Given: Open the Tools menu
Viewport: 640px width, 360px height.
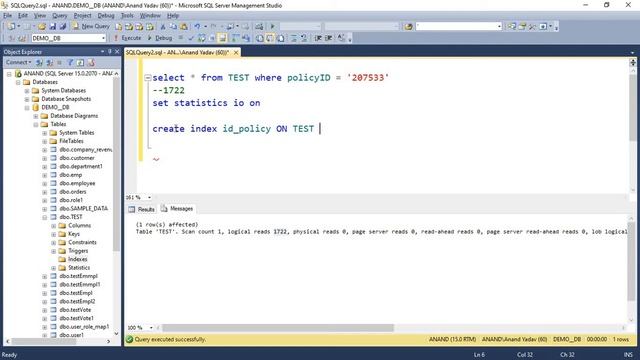Looking at the screenshot, I should pyautogui.click(x=127, y=16).
